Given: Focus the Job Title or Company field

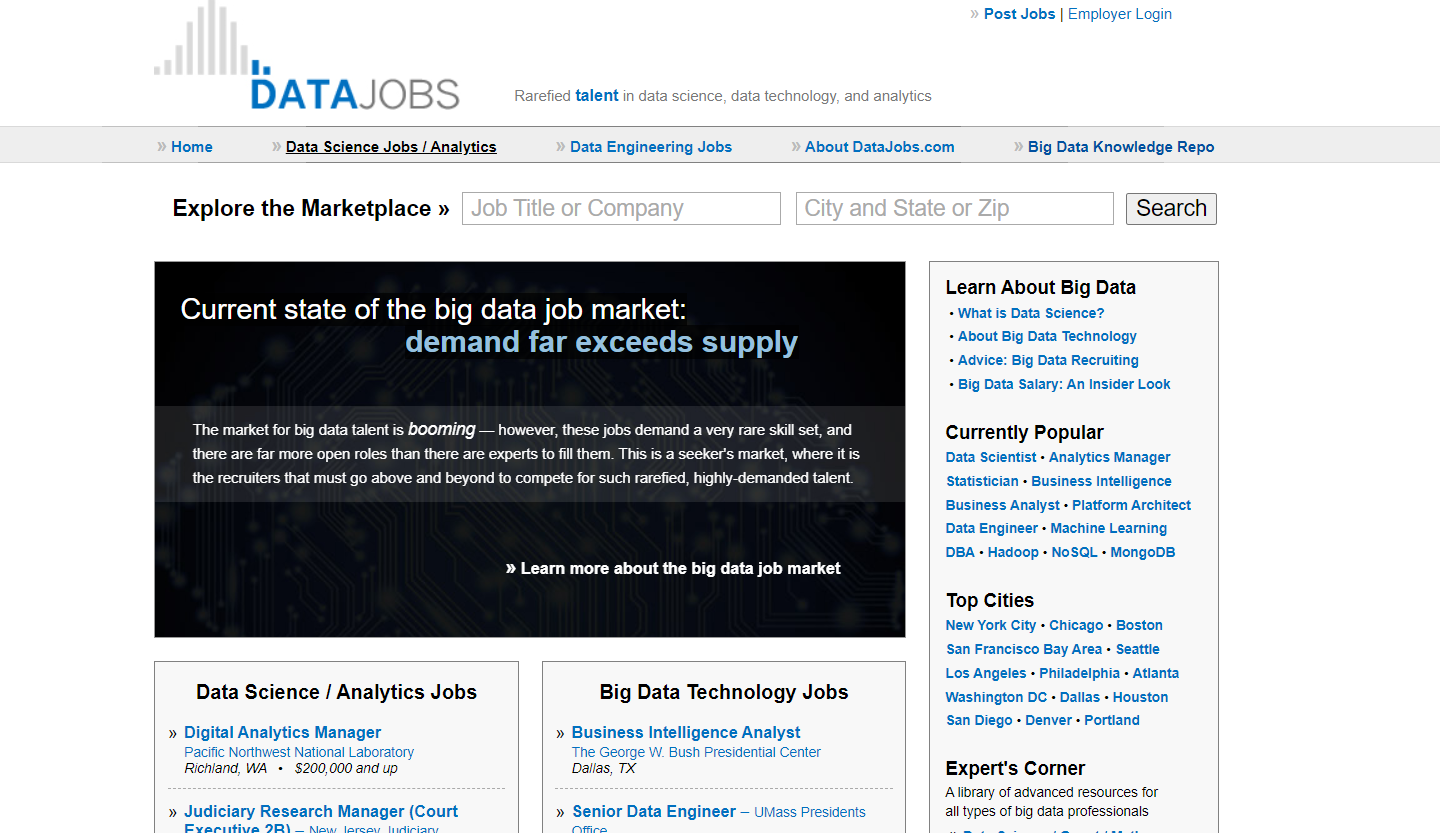Looking at the screenshot, I should coord(621,208).
